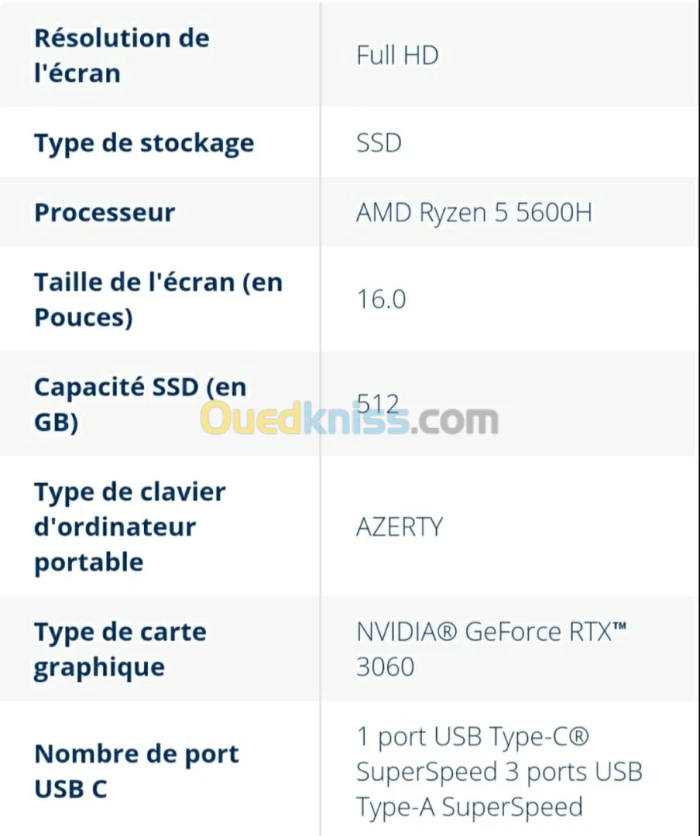Click the "AMD Ryzen 5 5600H" value
This screenshot has height=836, width=700.
pos(474,213)
